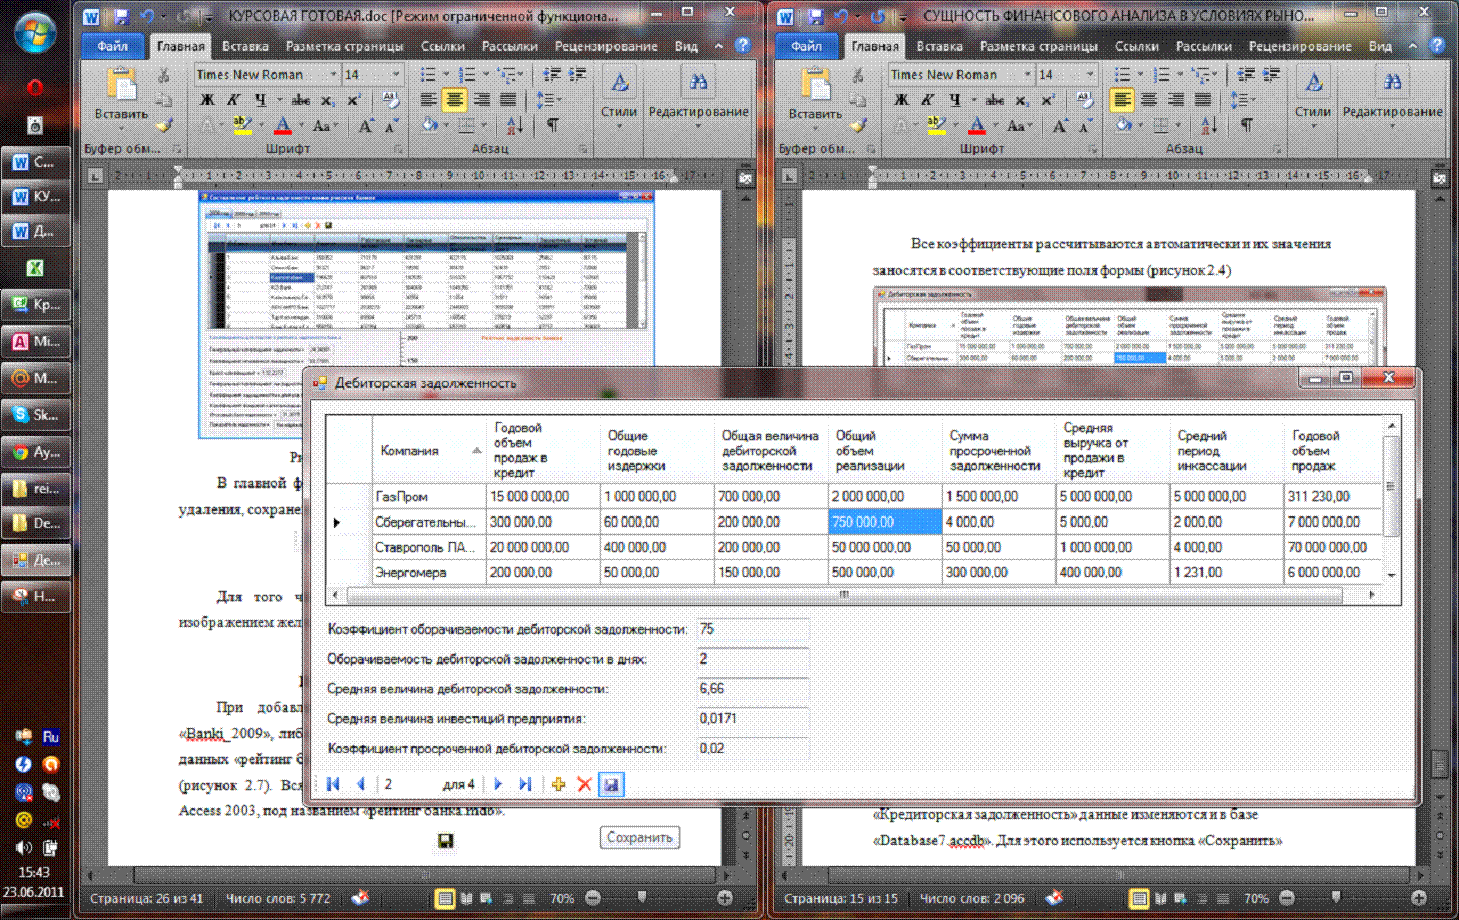Toggle italic (К) in the right Word window

[x=928, y=100]
